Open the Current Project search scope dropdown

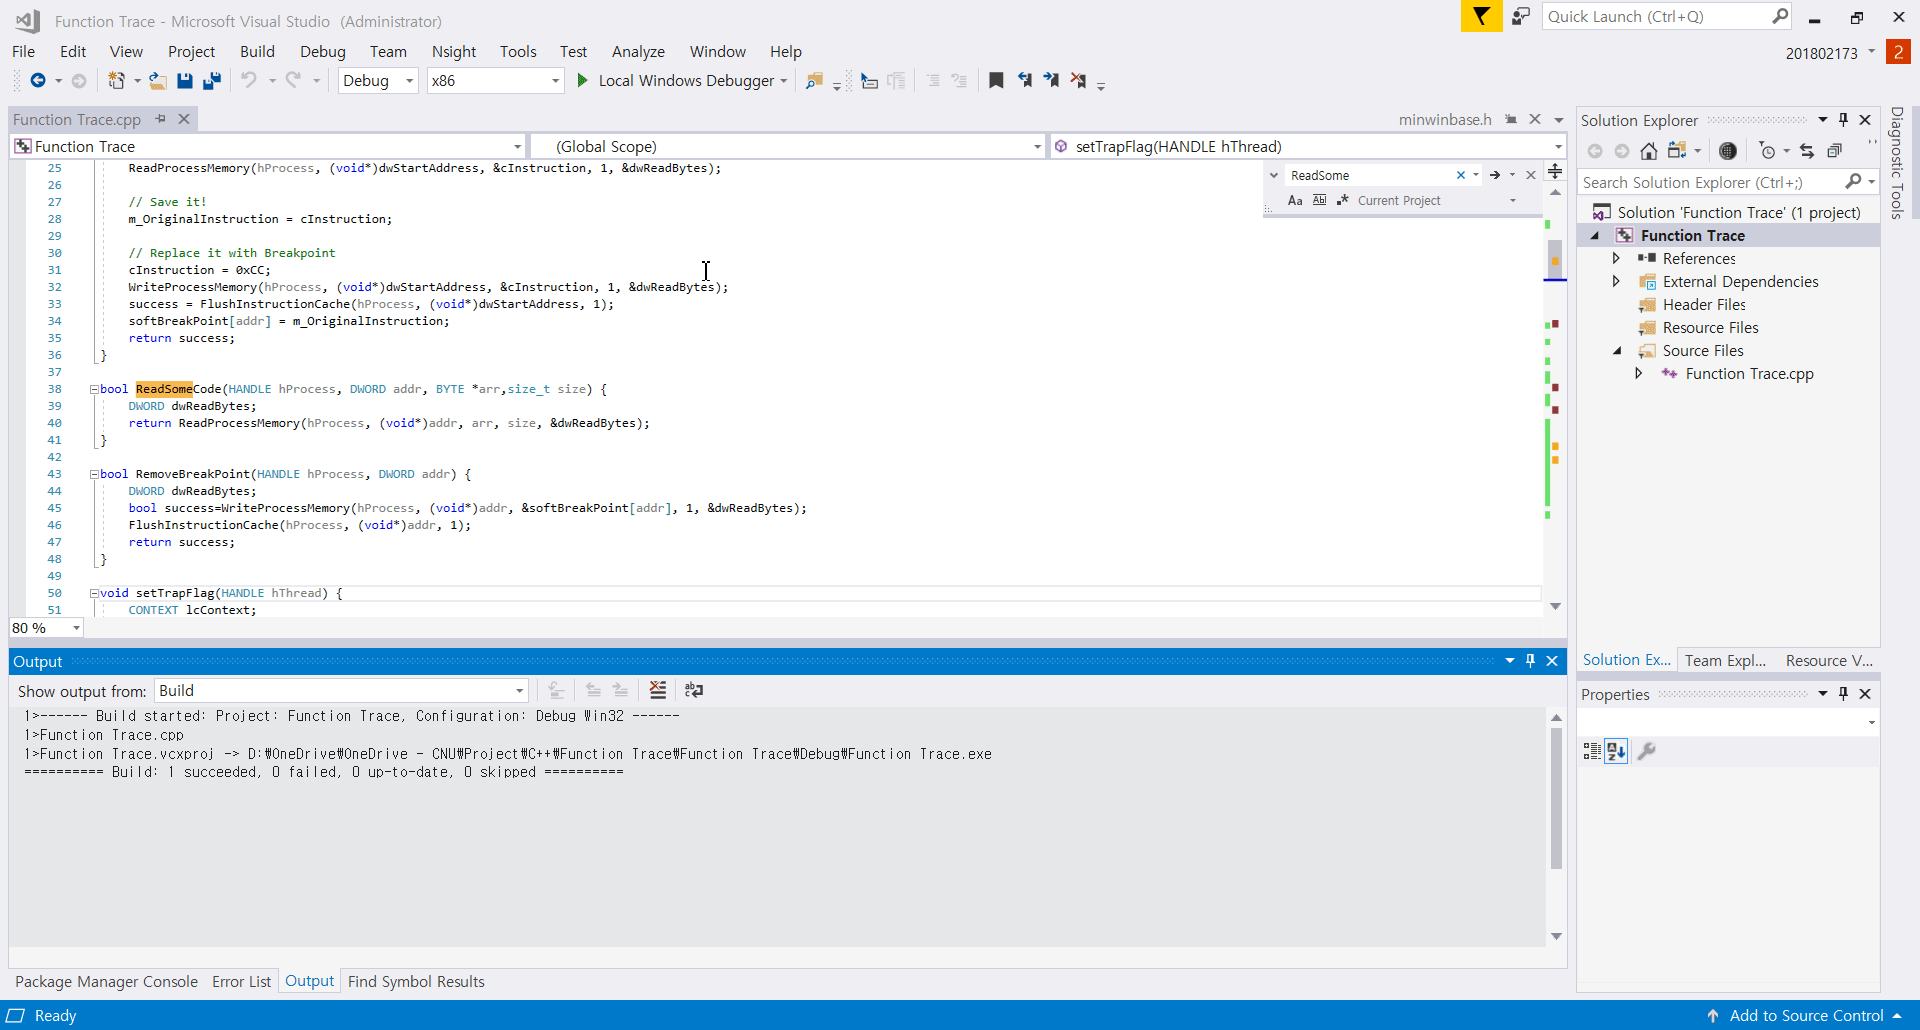1512,200
